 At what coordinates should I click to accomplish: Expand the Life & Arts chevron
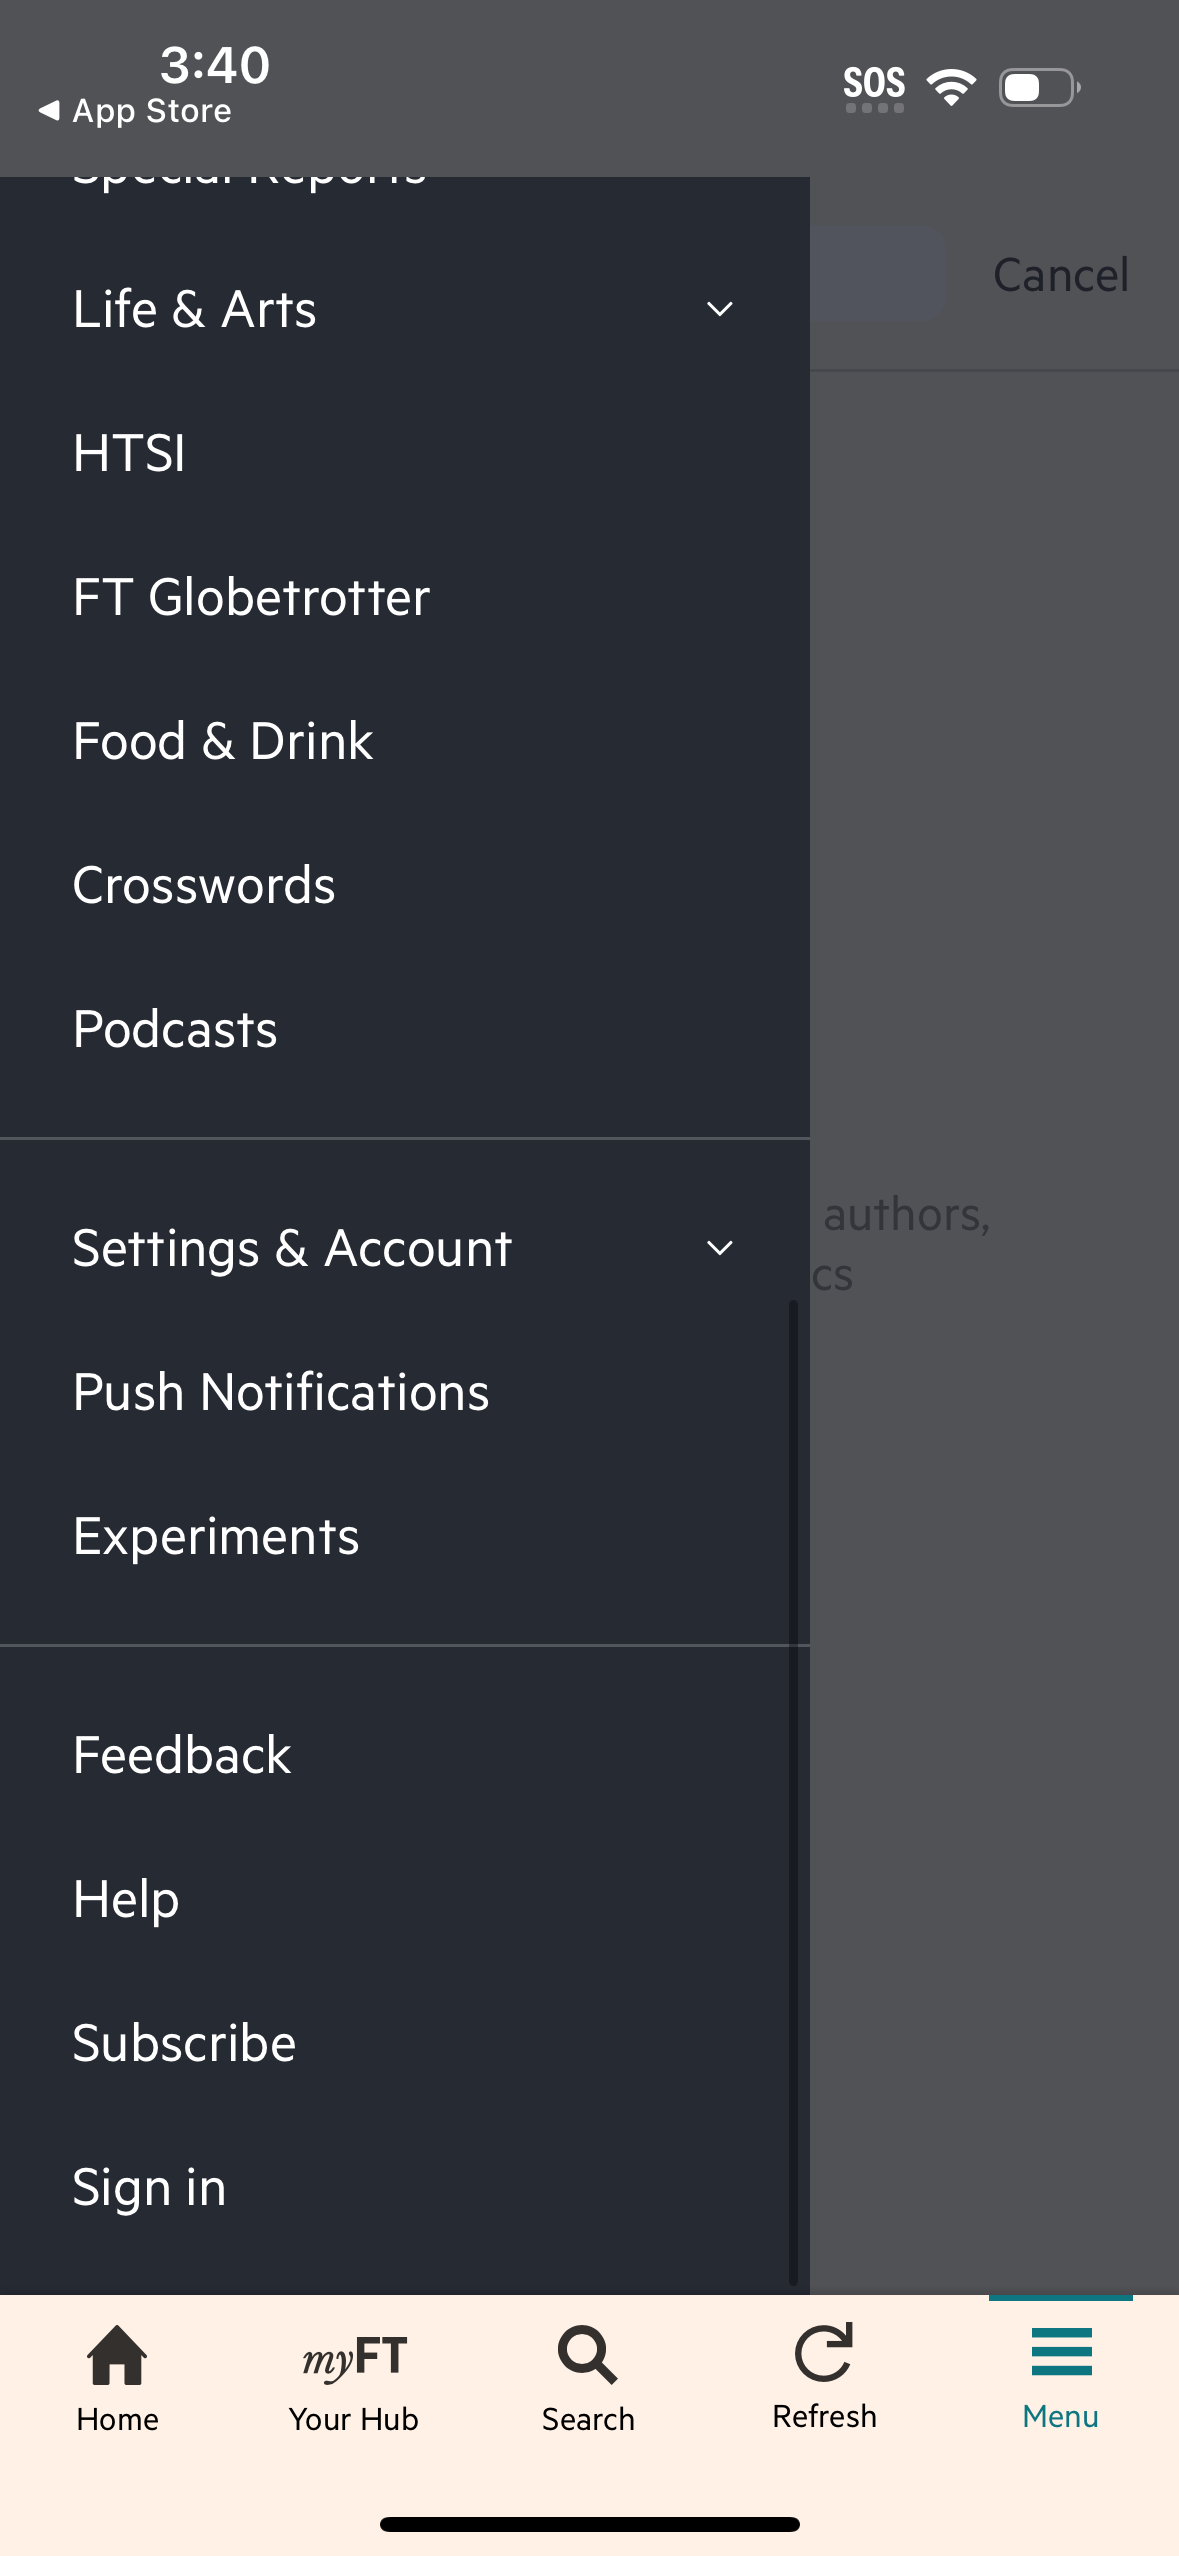point(720,309)
